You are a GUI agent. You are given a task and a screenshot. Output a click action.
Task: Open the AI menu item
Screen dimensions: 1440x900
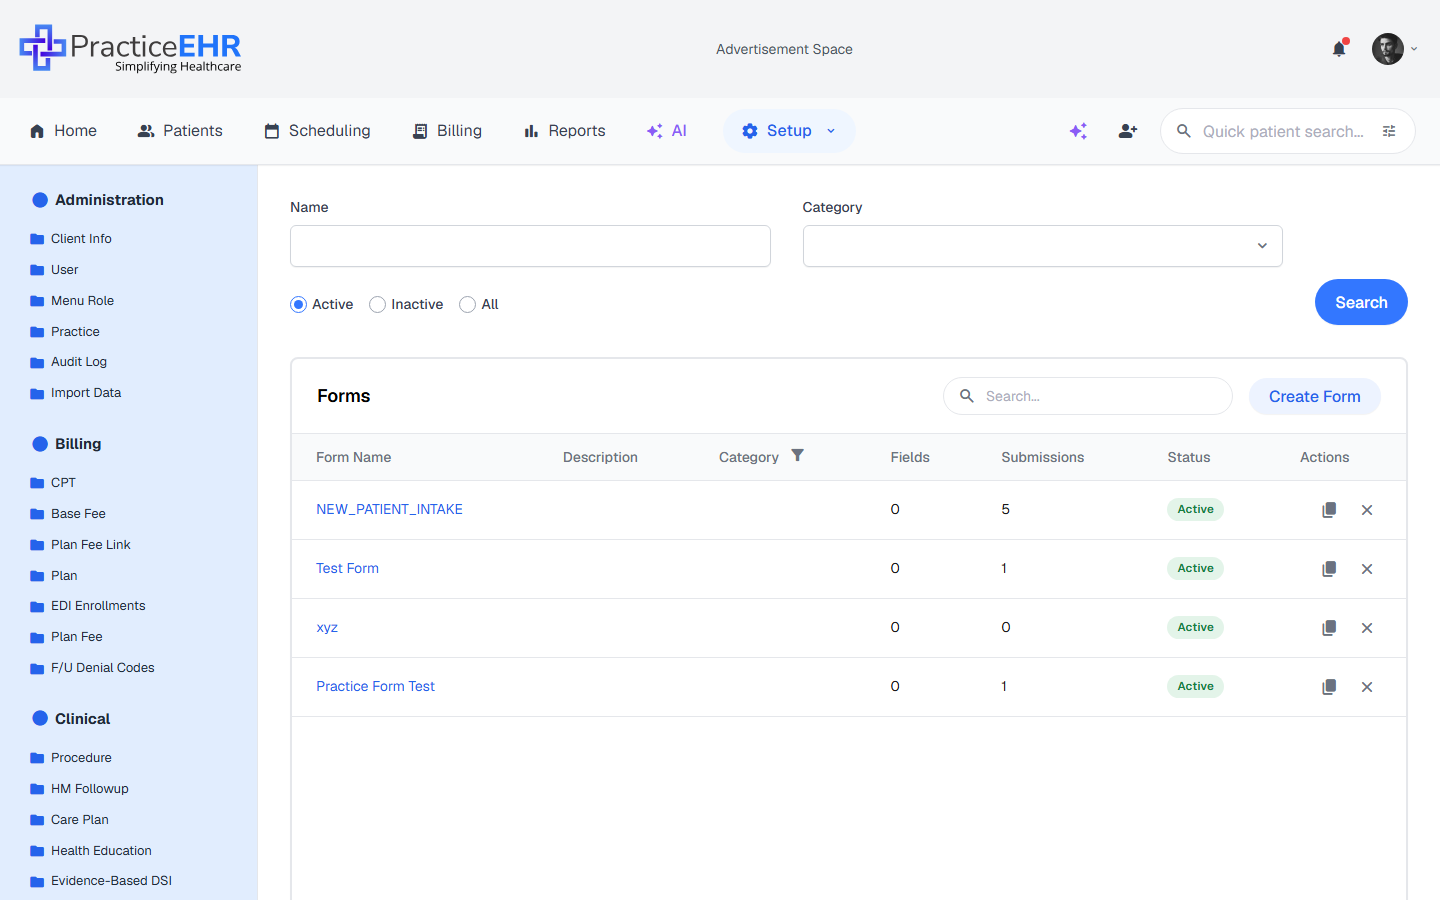(667, 131)
